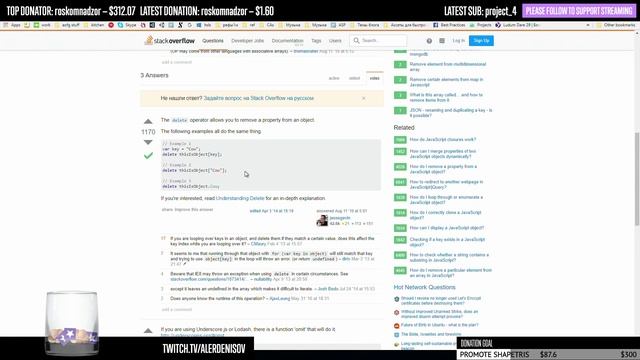Dismiss the Russian Stack Overflow banner
This screenshot has height=360, width=640.
coord(363,98)
